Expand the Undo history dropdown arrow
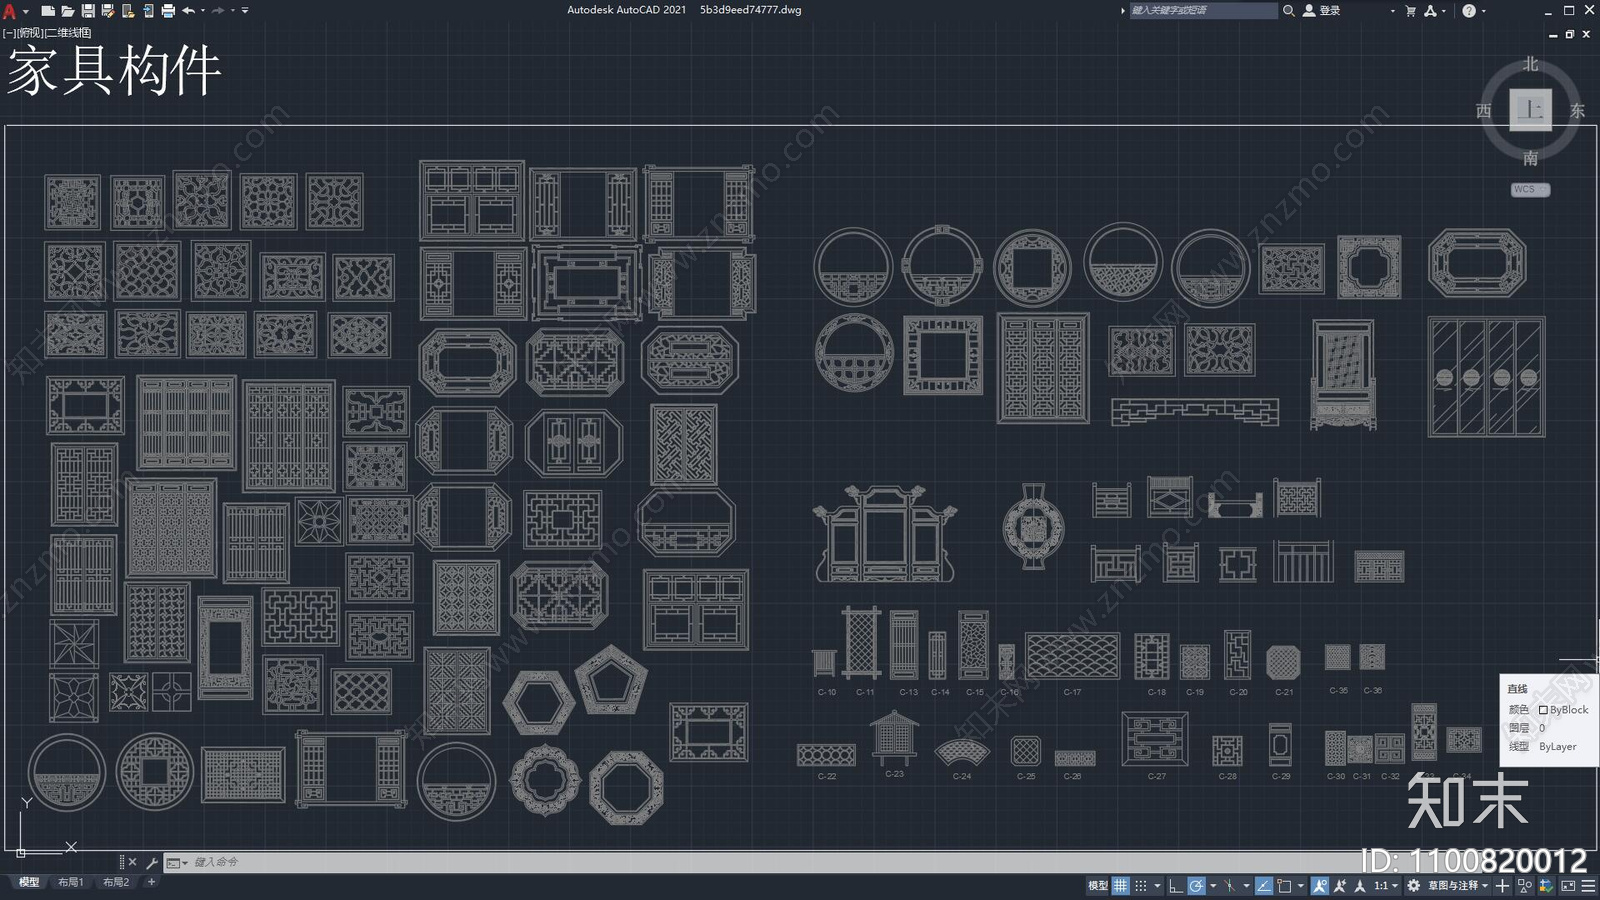 coord(203,11)
